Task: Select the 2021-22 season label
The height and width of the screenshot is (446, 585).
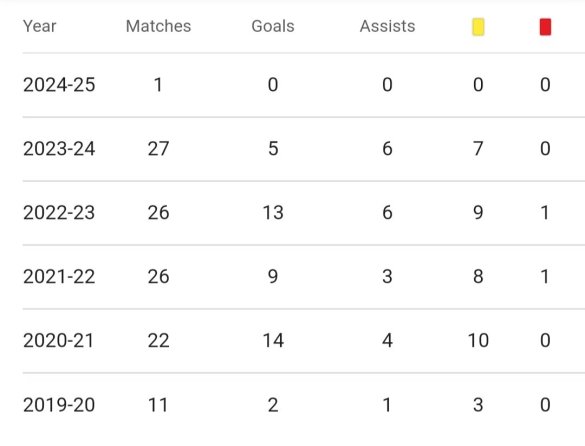Action: coord(59,277)
